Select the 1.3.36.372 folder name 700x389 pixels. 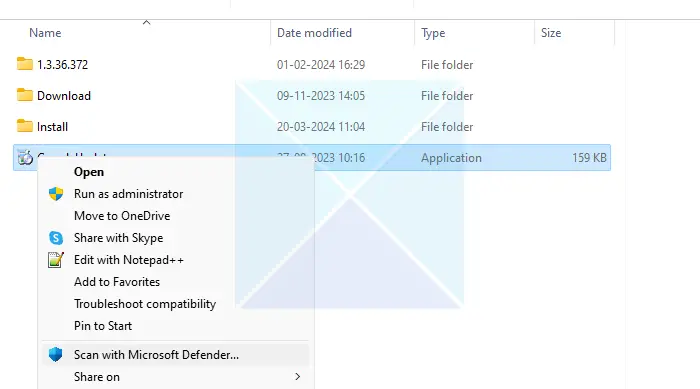click(x=62, y=65)
